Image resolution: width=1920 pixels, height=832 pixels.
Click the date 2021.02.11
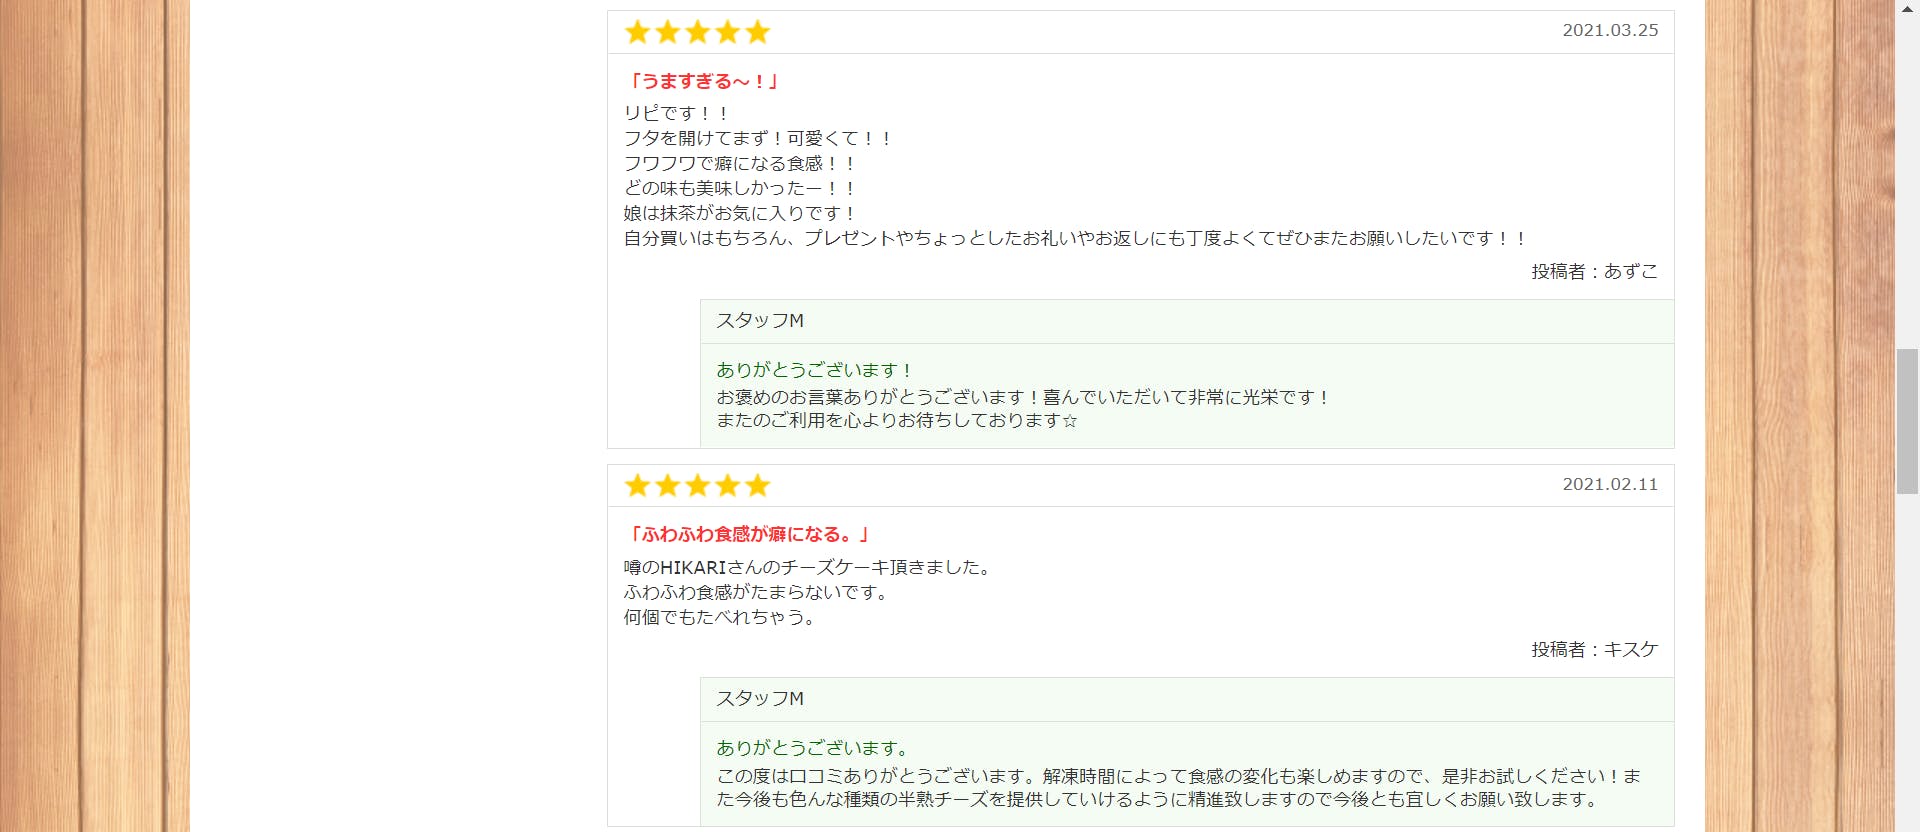(x=1610, y=485)
